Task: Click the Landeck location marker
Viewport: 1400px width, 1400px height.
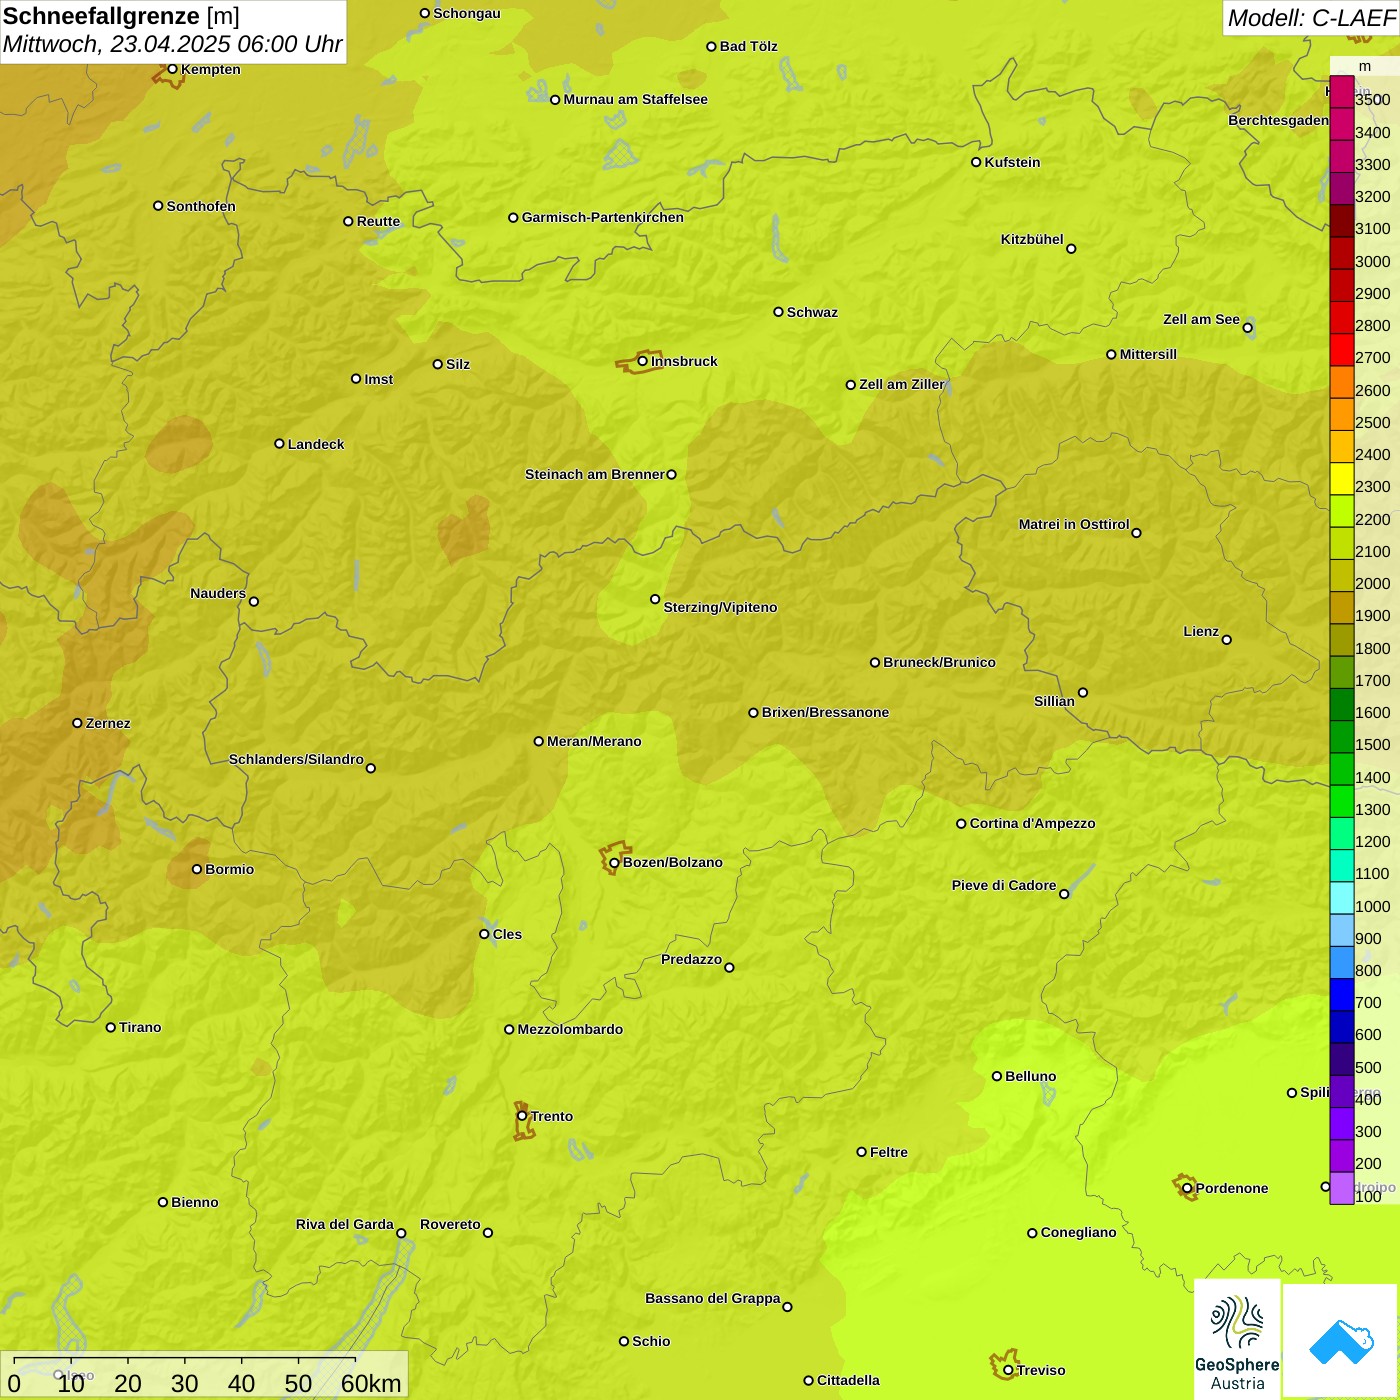Action: pyautogui.click(x=280, y=444)
